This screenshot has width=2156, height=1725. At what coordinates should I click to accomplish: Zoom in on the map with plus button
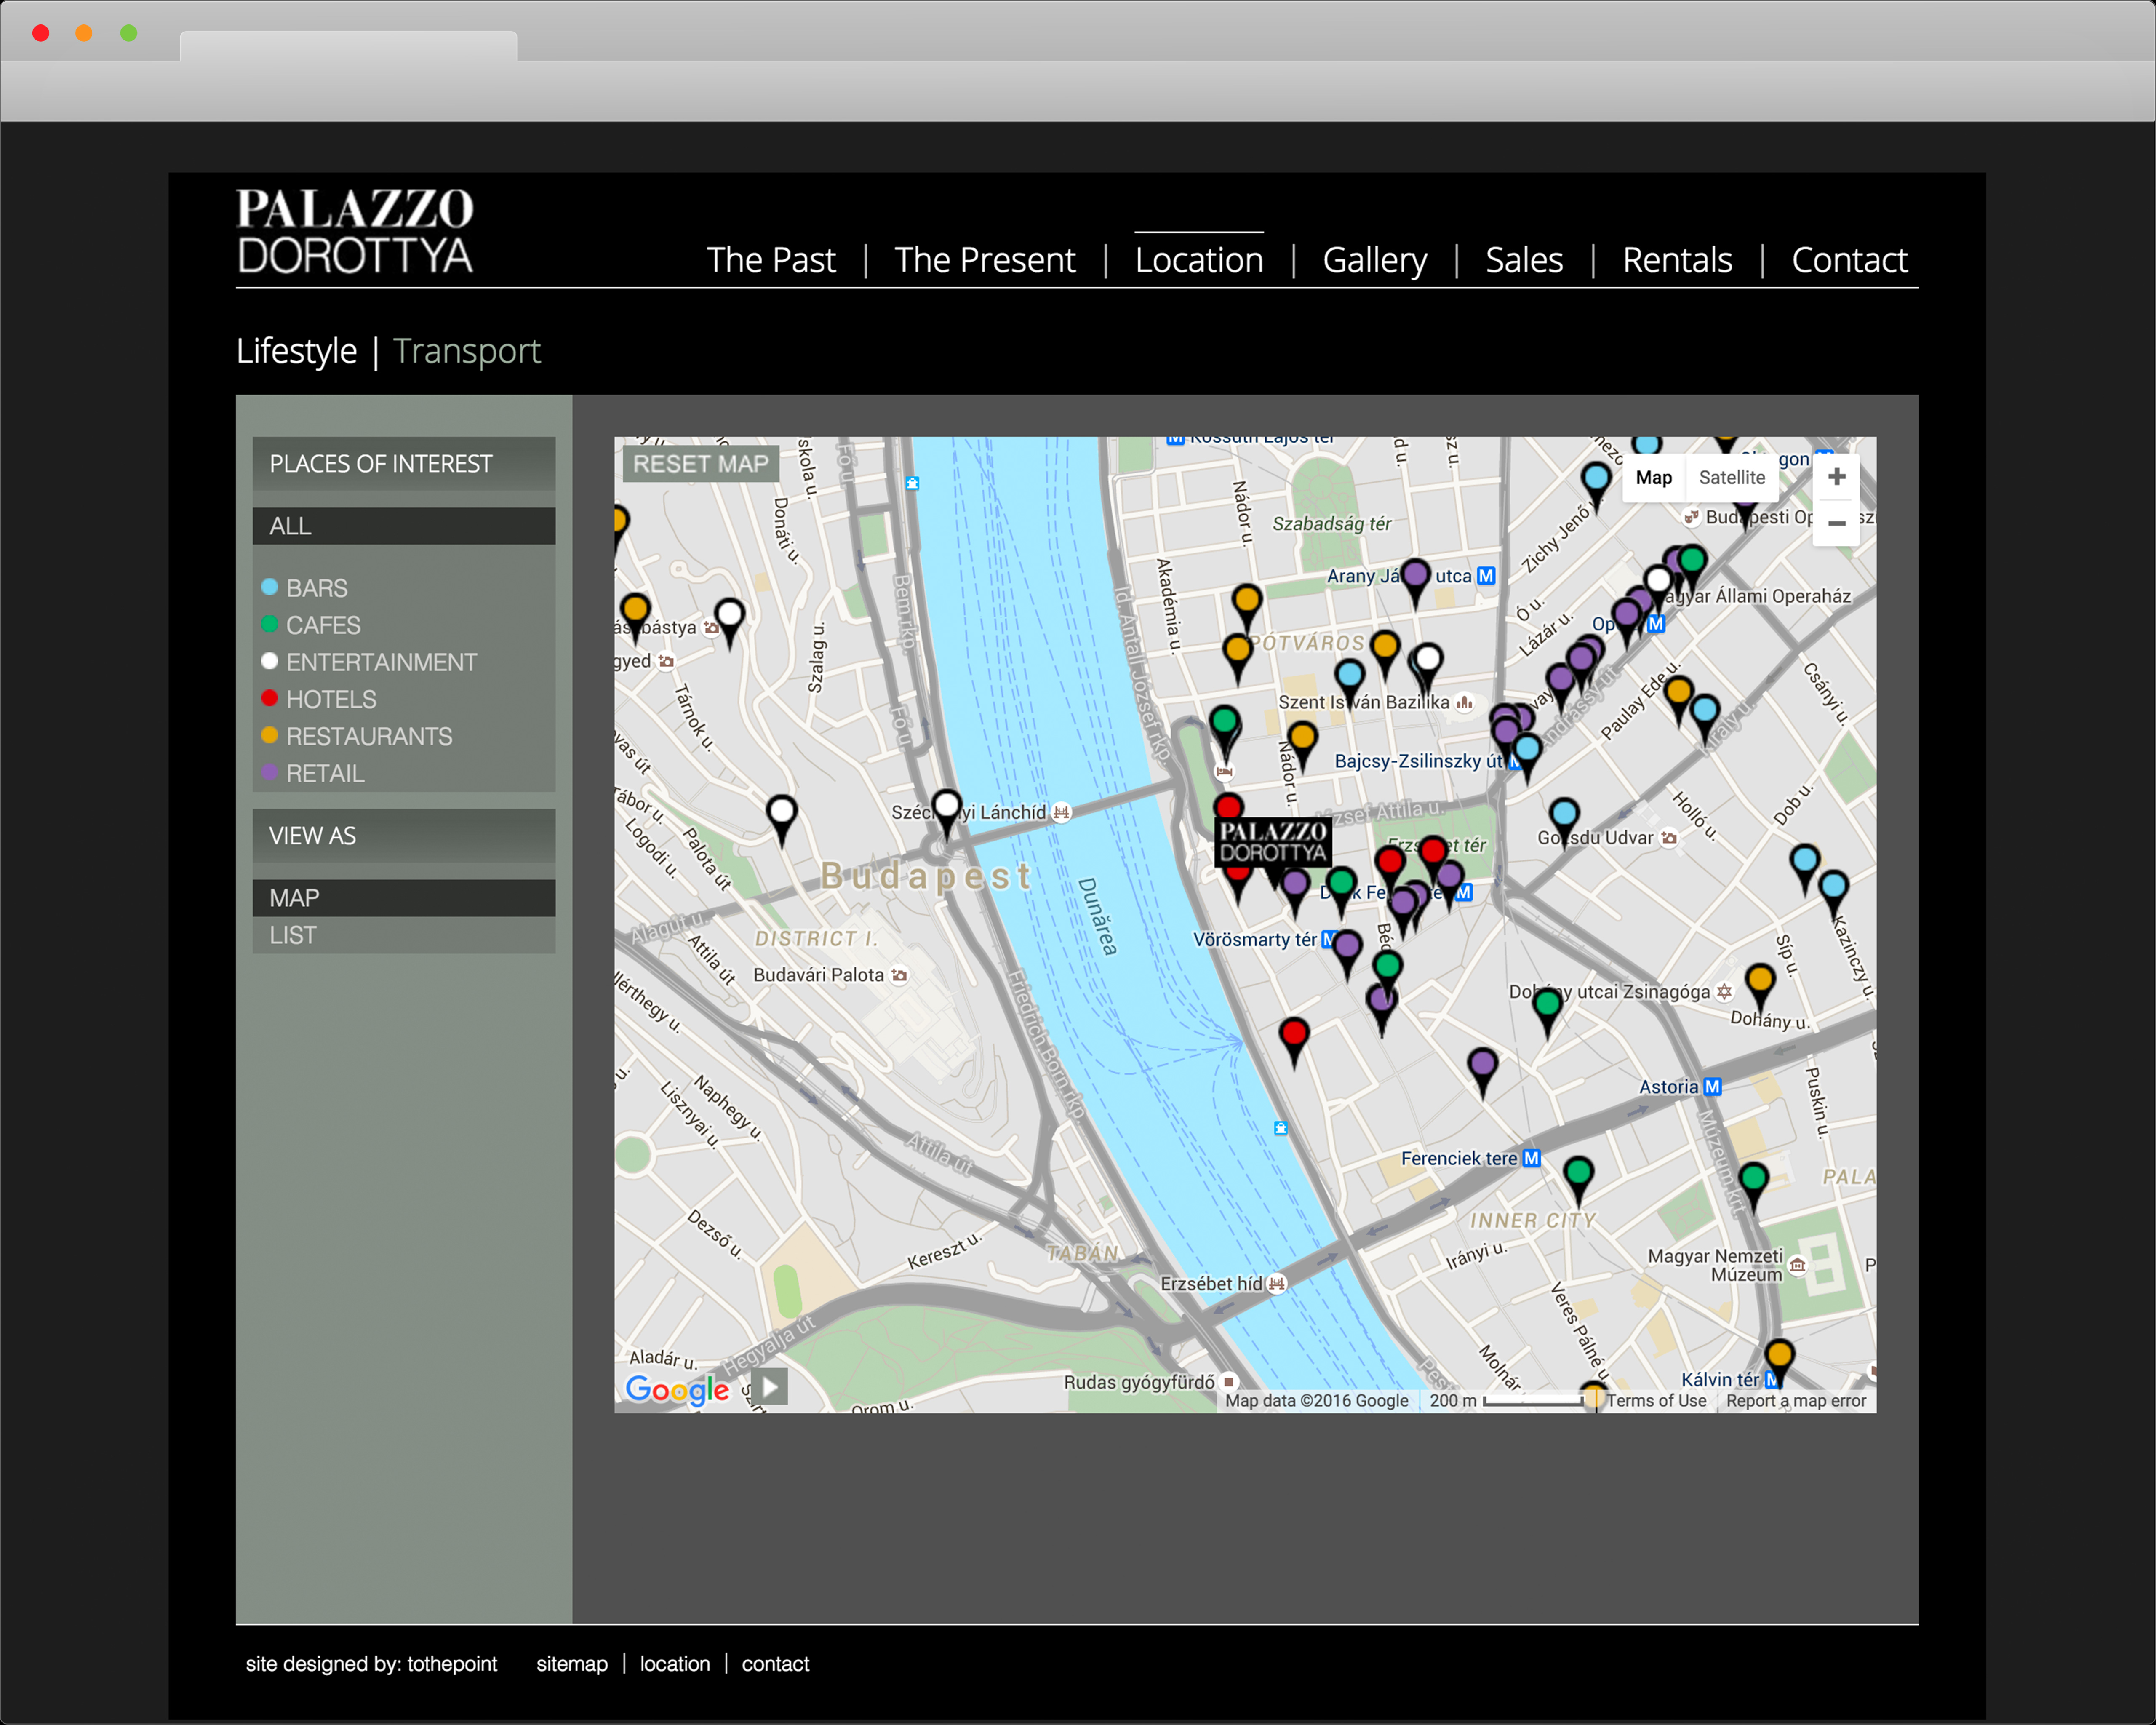pos(1836,477)
